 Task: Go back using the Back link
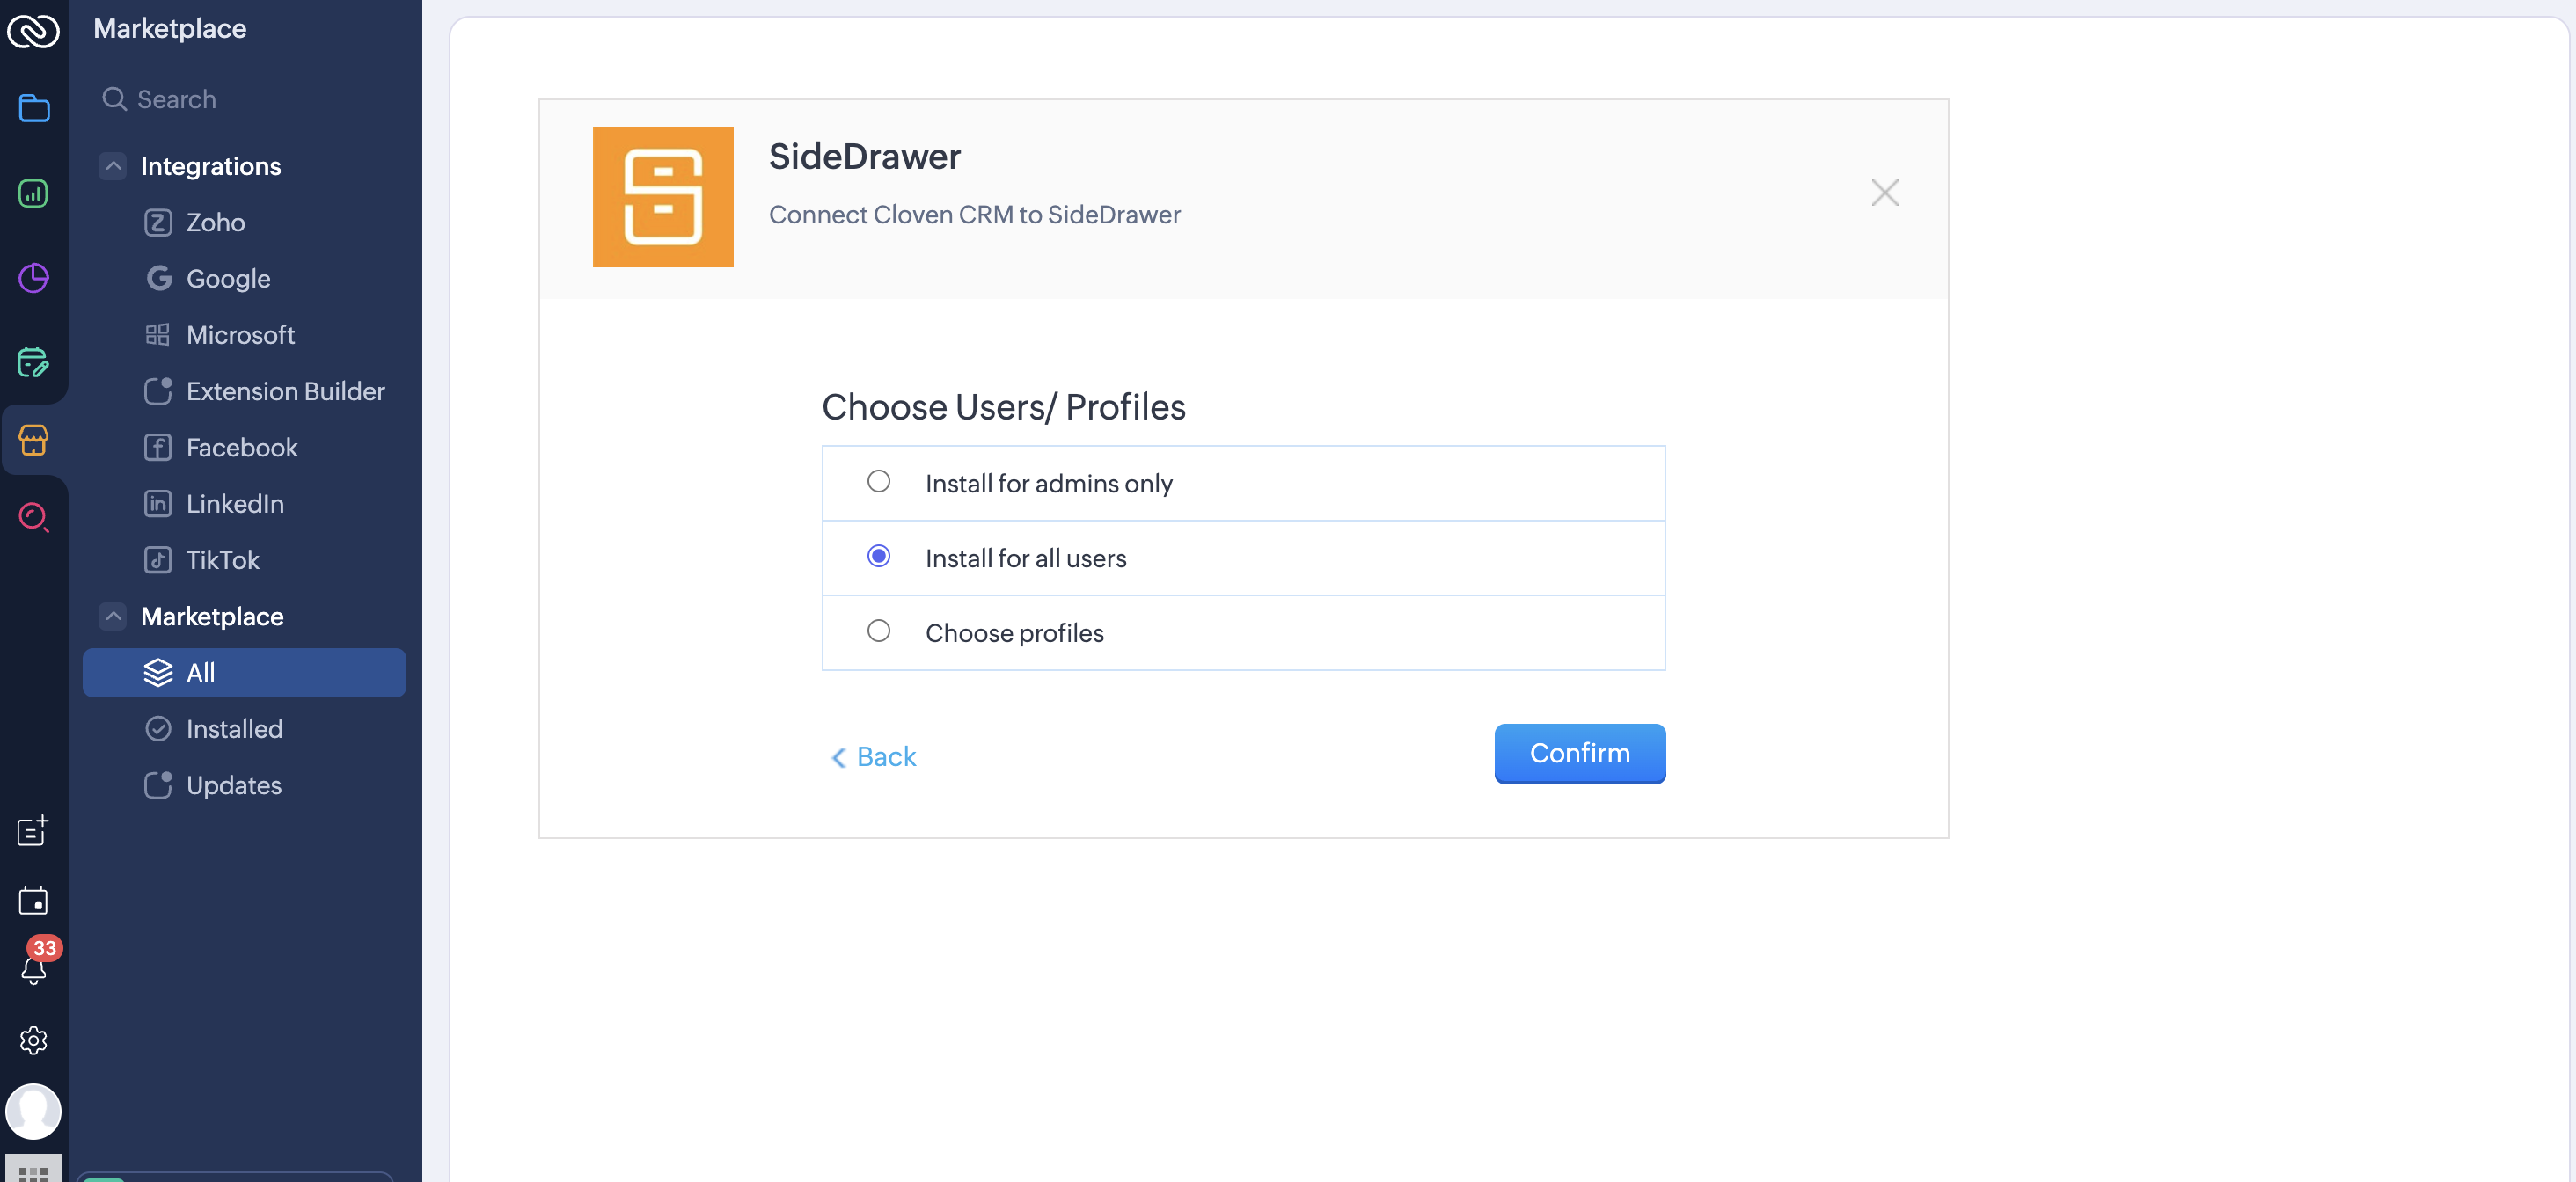[874, 757]
